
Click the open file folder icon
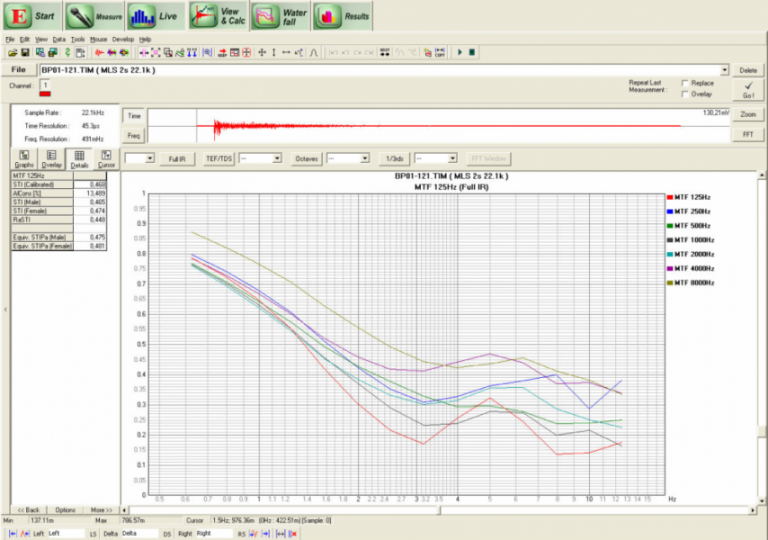(12, 52)
